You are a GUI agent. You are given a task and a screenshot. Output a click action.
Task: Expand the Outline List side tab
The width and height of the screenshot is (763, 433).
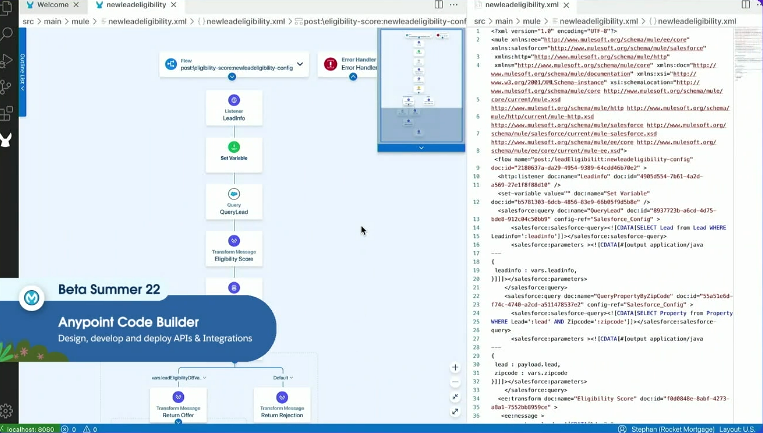pyautogui.click(x=22, y=72)
